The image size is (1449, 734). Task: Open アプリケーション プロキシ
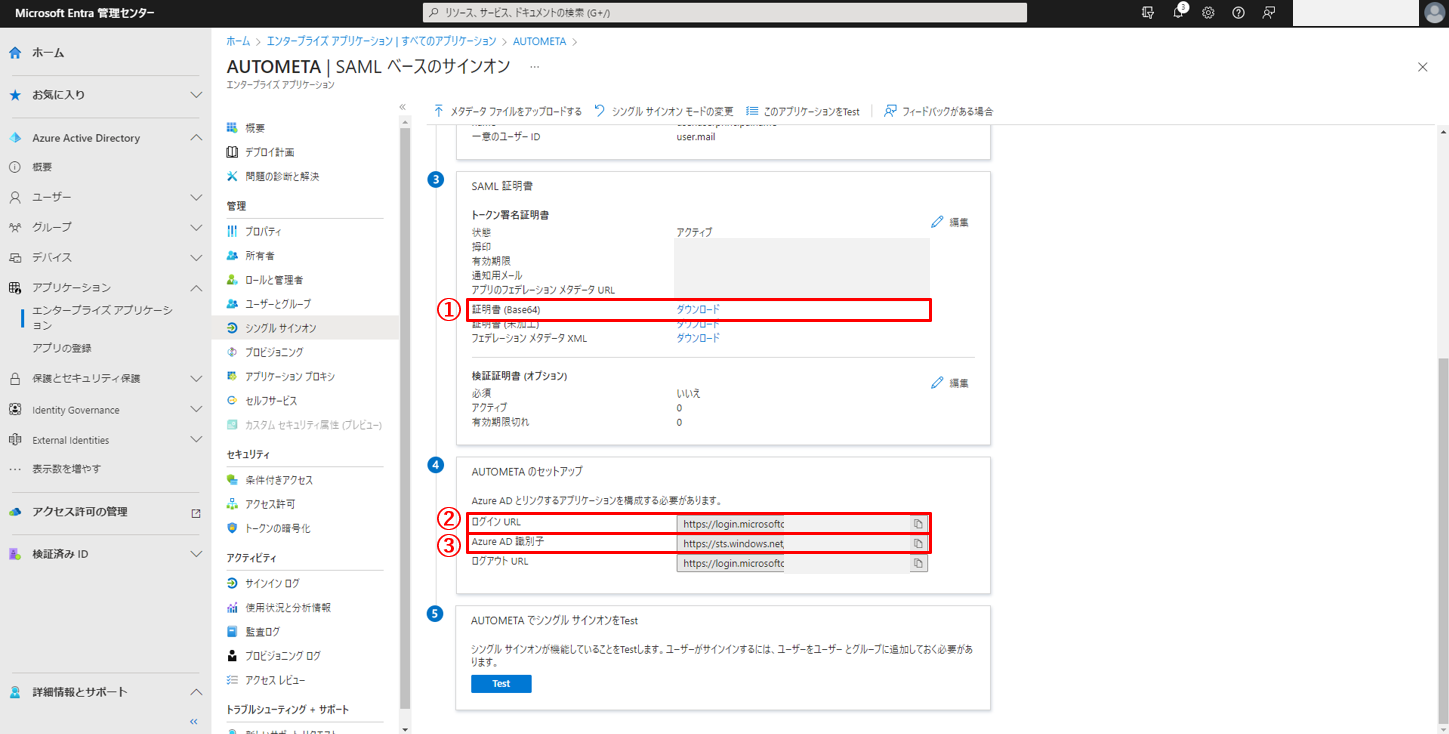pos(290,376)
